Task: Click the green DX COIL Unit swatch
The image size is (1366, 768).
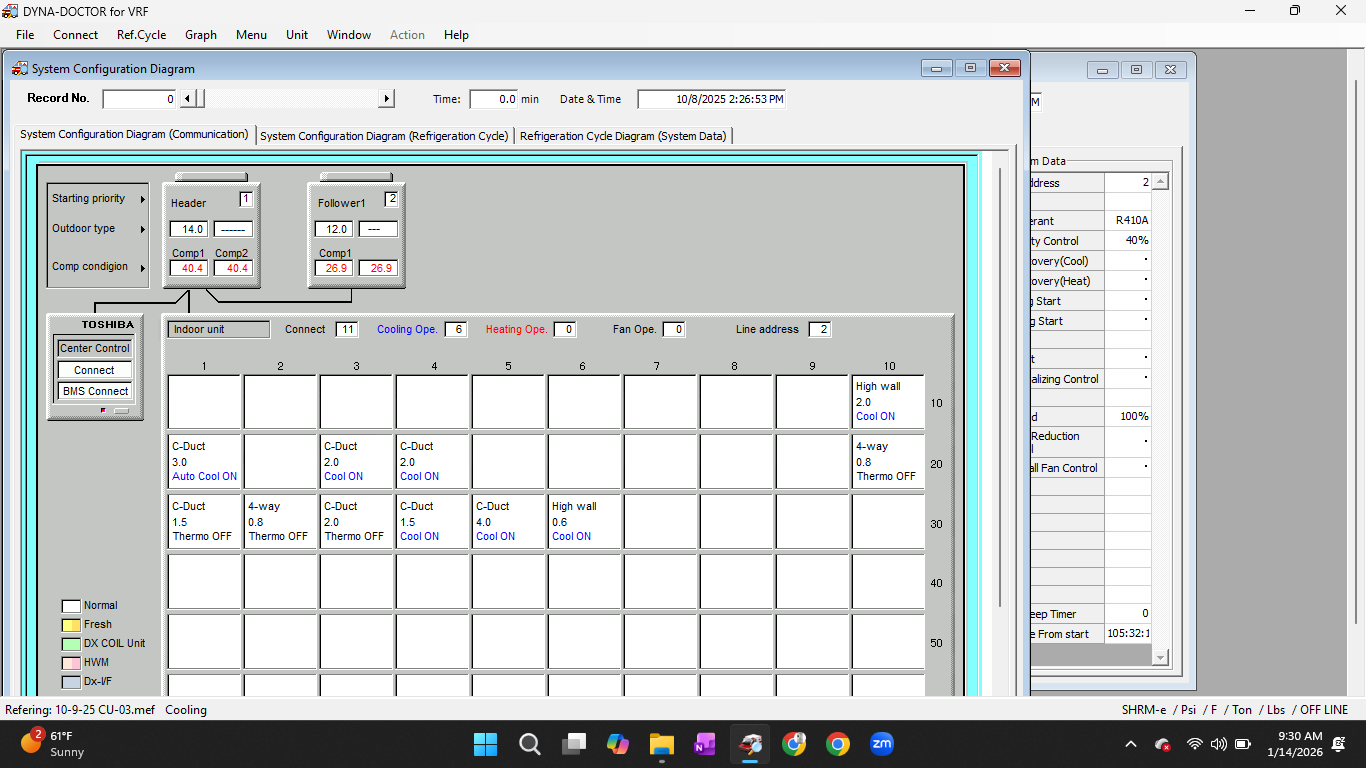Action: tap(71, 644)
